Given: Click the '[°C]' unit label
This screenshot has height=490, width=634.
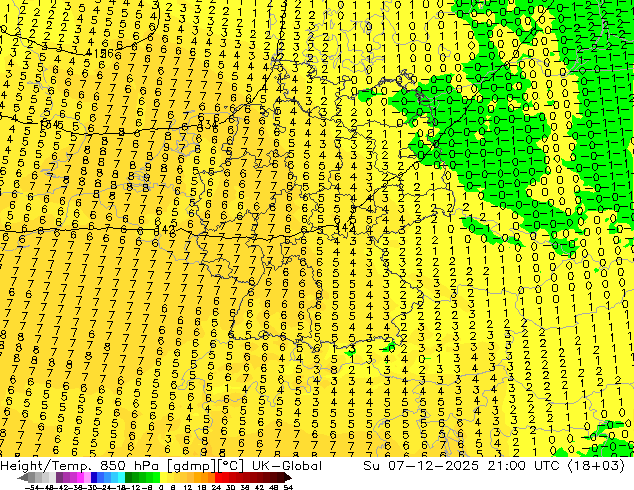Looking at the screenshot, I should tap(230, 466).
